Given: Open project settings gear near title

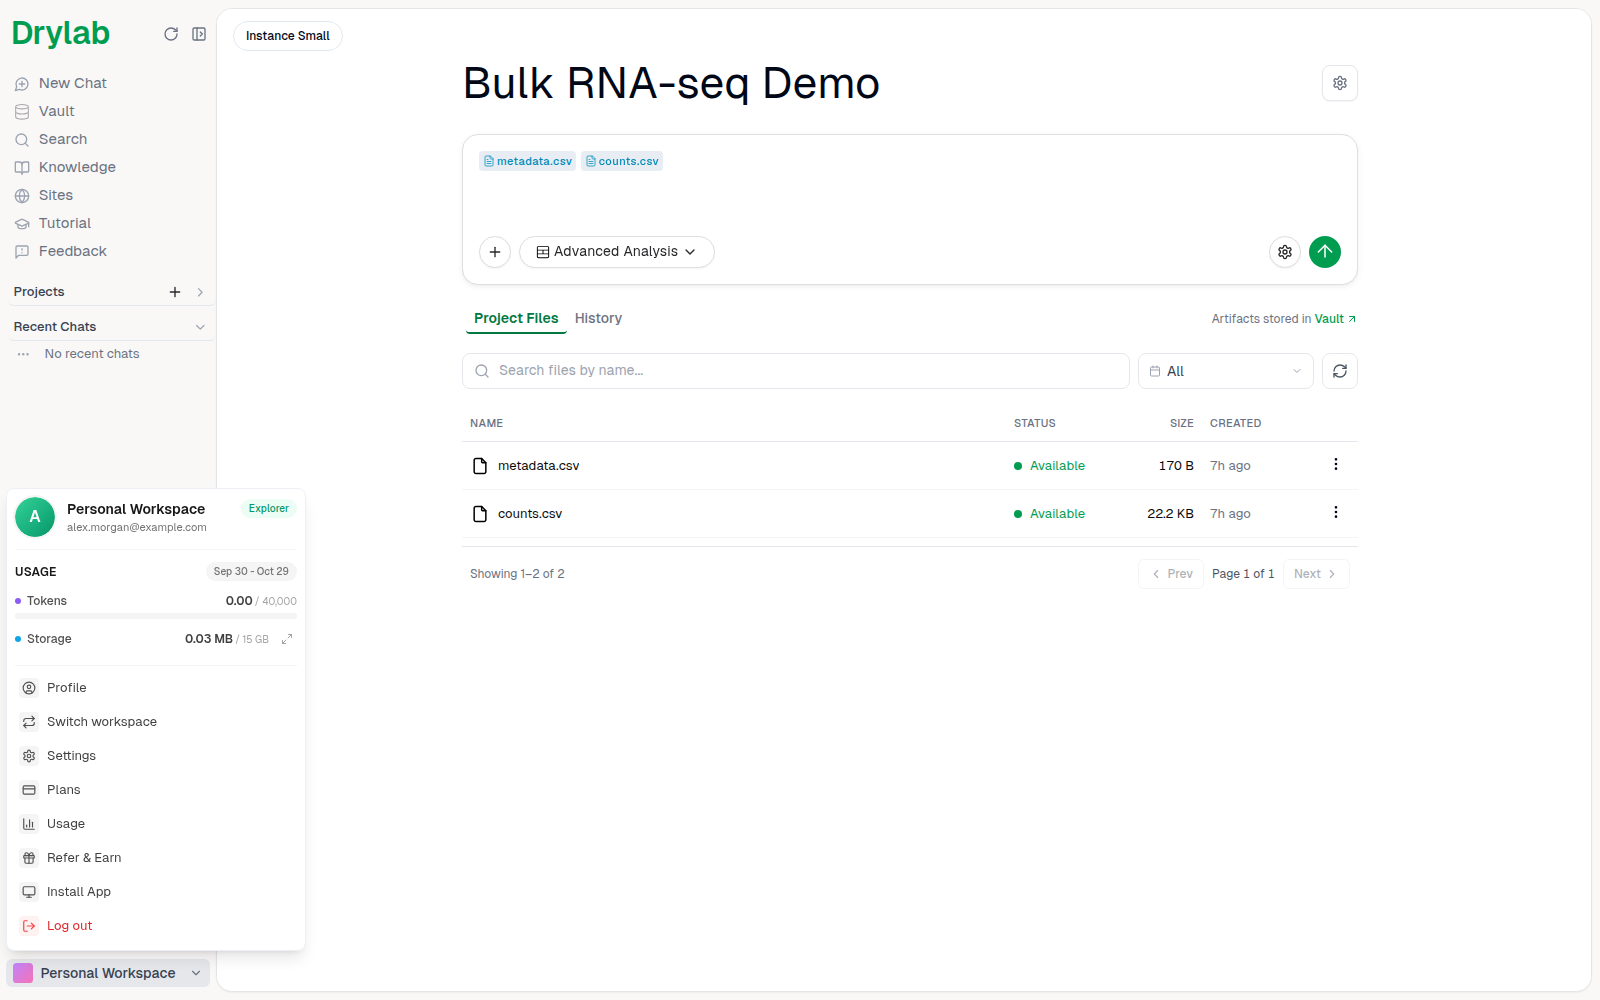Looking at the screenshot, I should [x=1340, y=83].
